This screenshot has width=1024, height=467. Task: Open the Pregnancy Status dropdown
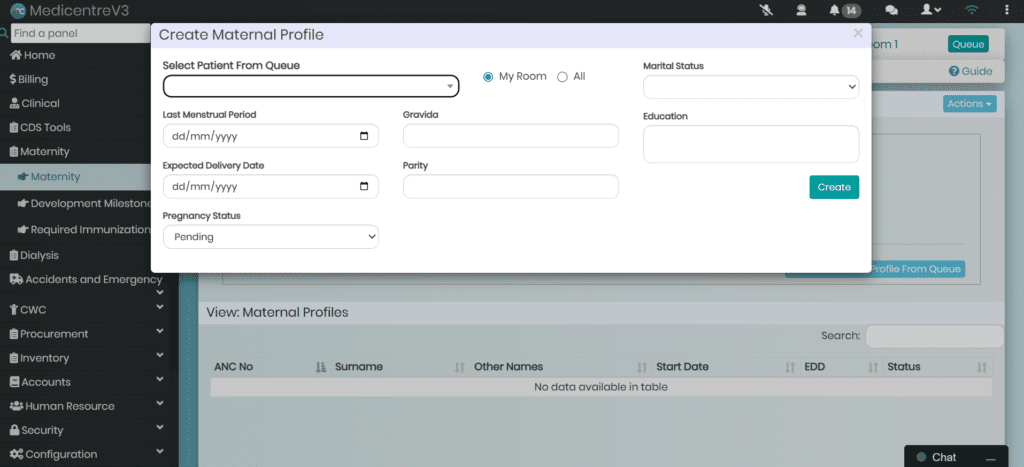point(270,236)
